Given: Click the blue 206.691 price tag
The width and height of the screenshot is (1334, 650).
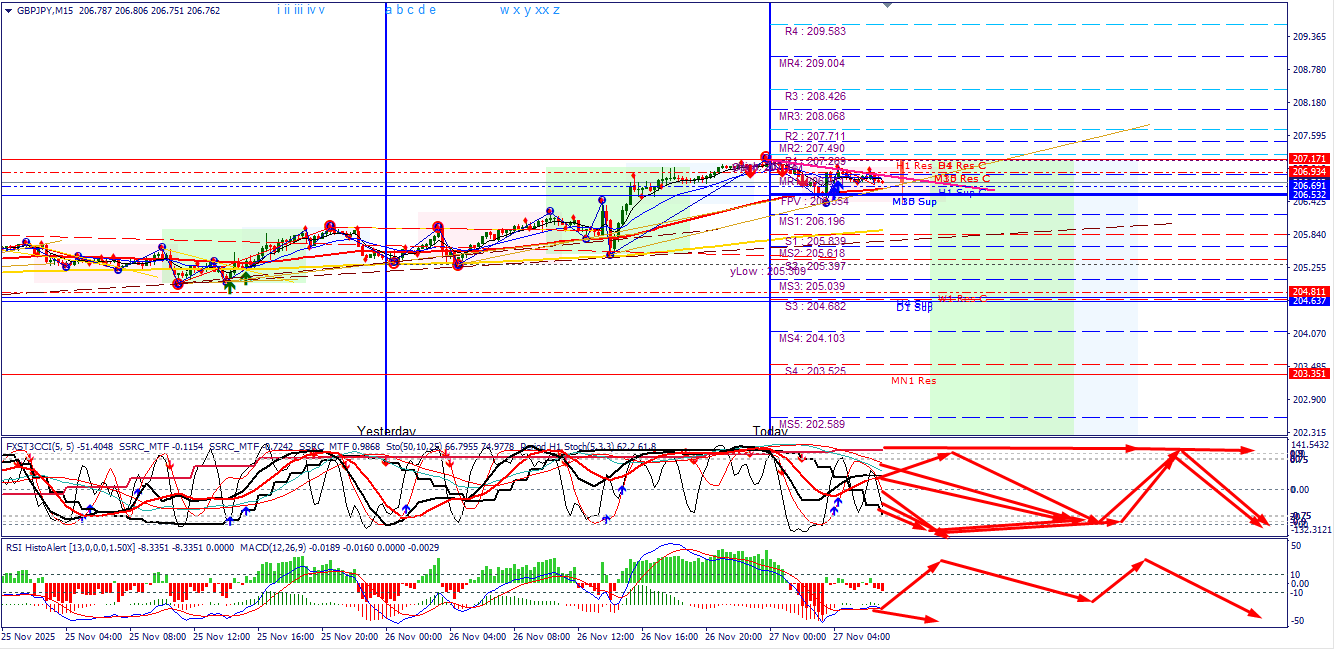Looking at the screenshot, I should point(1309,186).
